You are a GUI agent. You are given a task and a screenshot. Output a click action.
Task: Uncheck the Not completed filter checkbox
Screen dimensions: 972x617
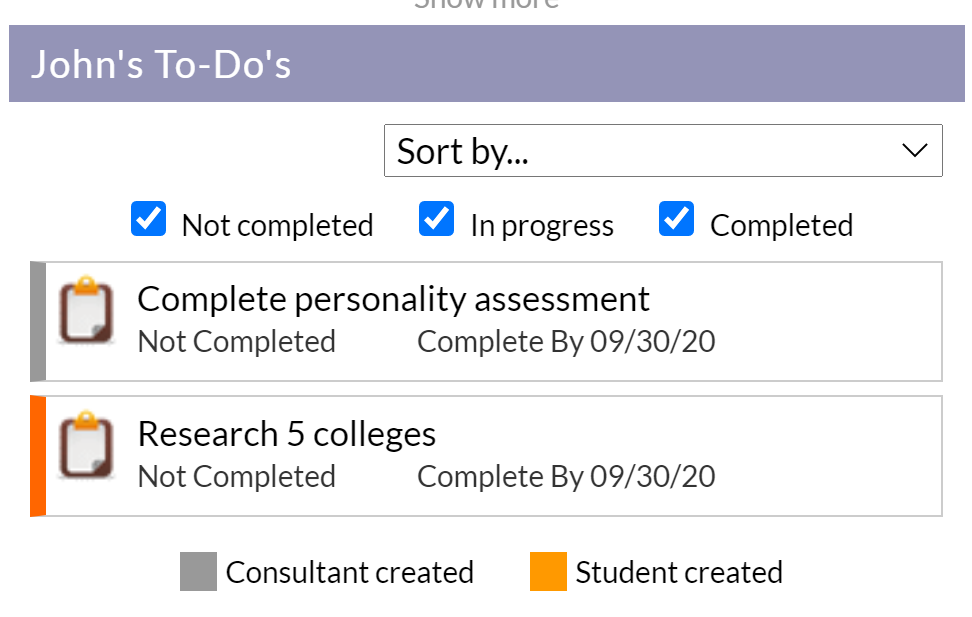click(148, 219)
